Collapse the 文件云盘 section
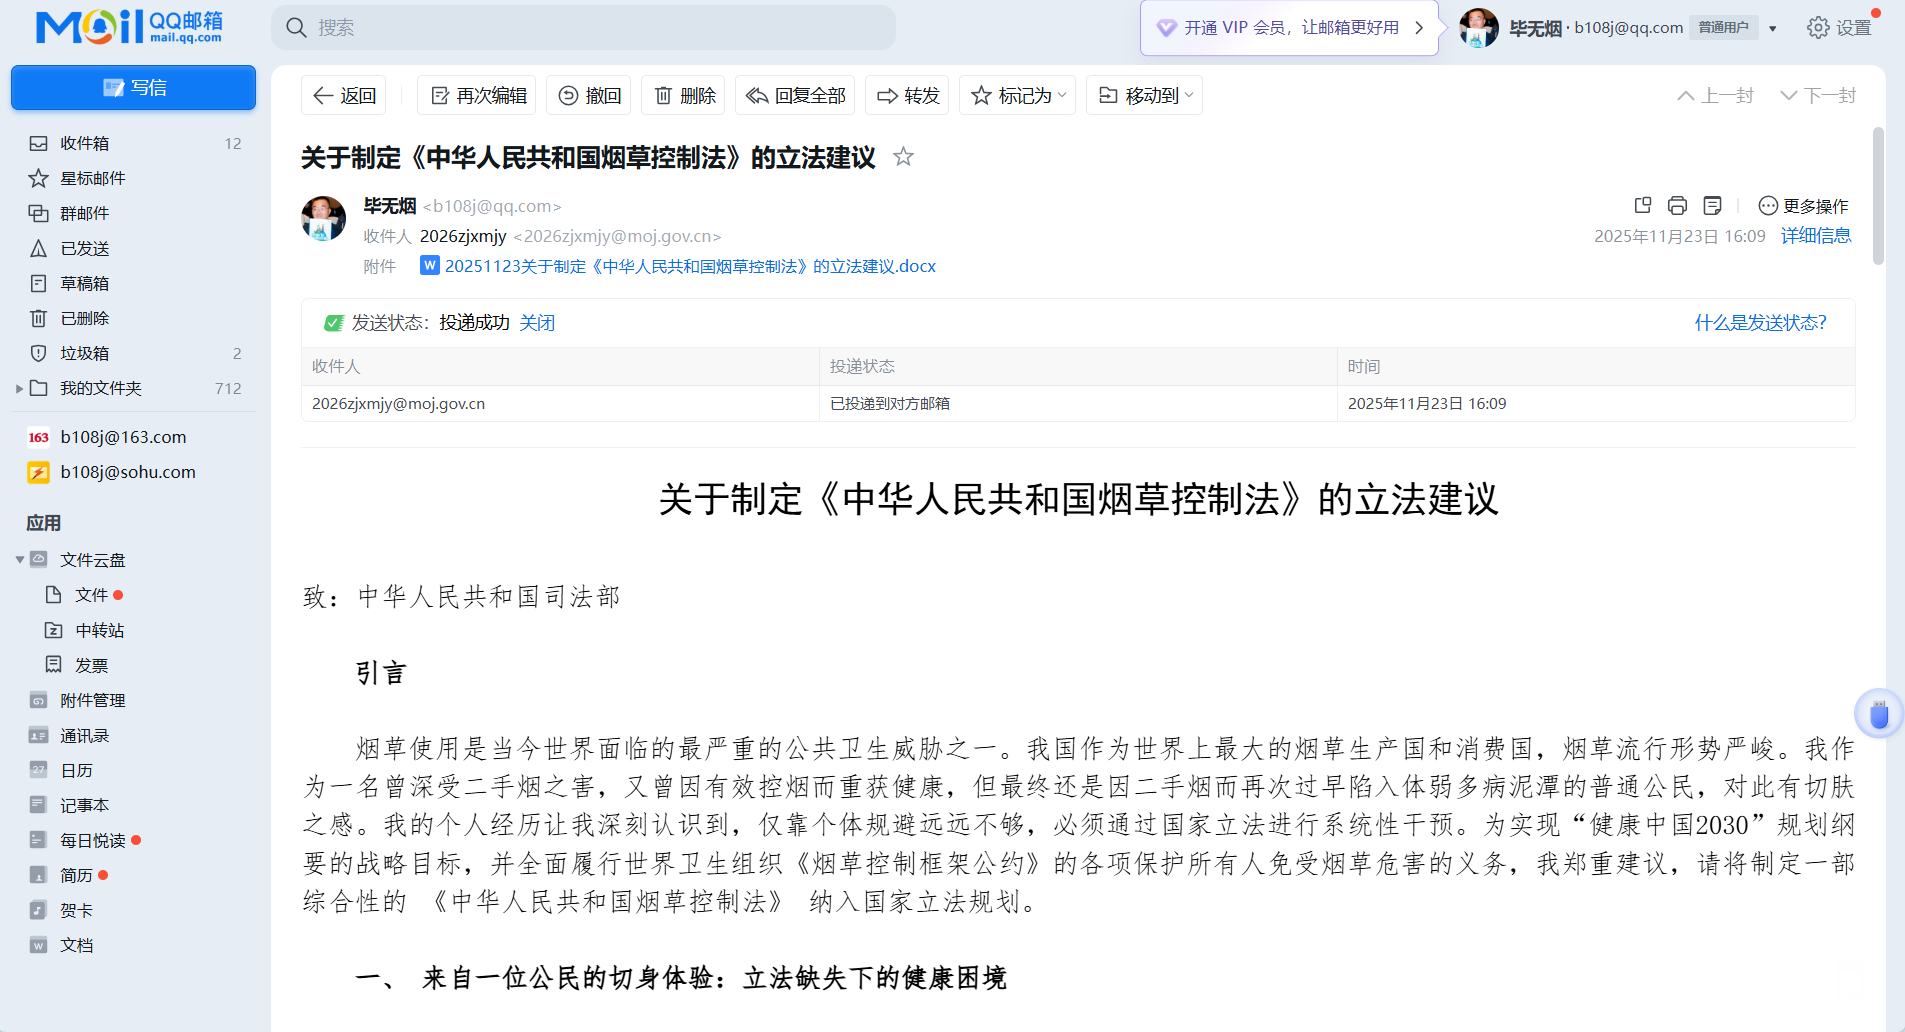Image resolution: width=1905 pixels, height=1032 pixels. [19, 560]
